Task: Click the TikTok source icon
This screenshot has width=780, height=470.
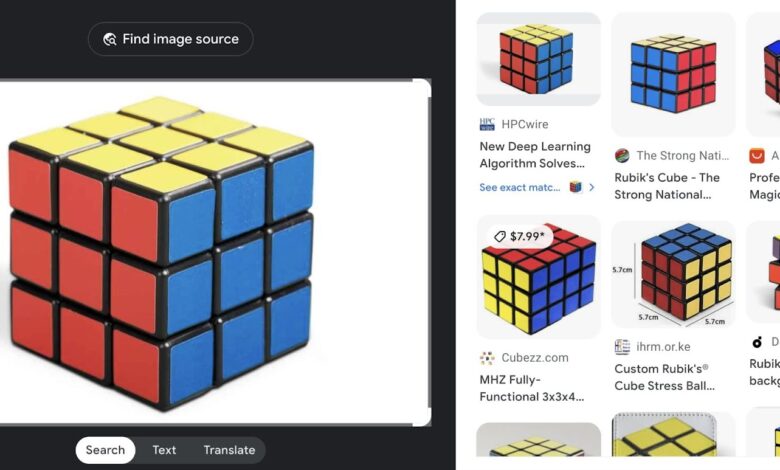Action: 757,342
